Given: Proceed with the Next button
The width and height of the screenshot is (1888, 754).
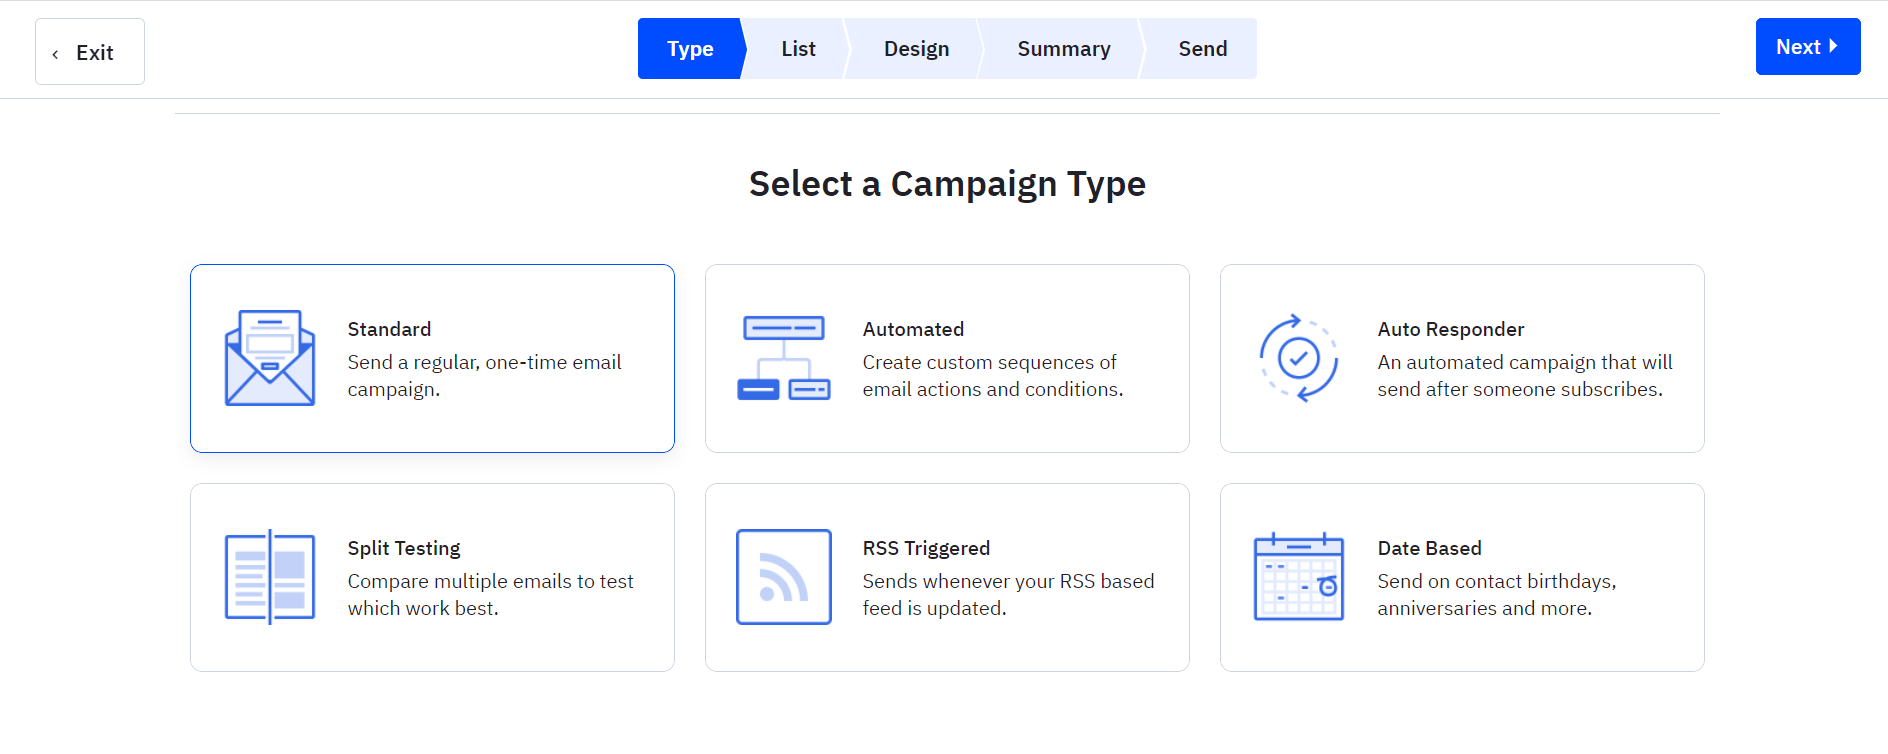Looking at the screenshot, I should click(x=1808, y=46).
